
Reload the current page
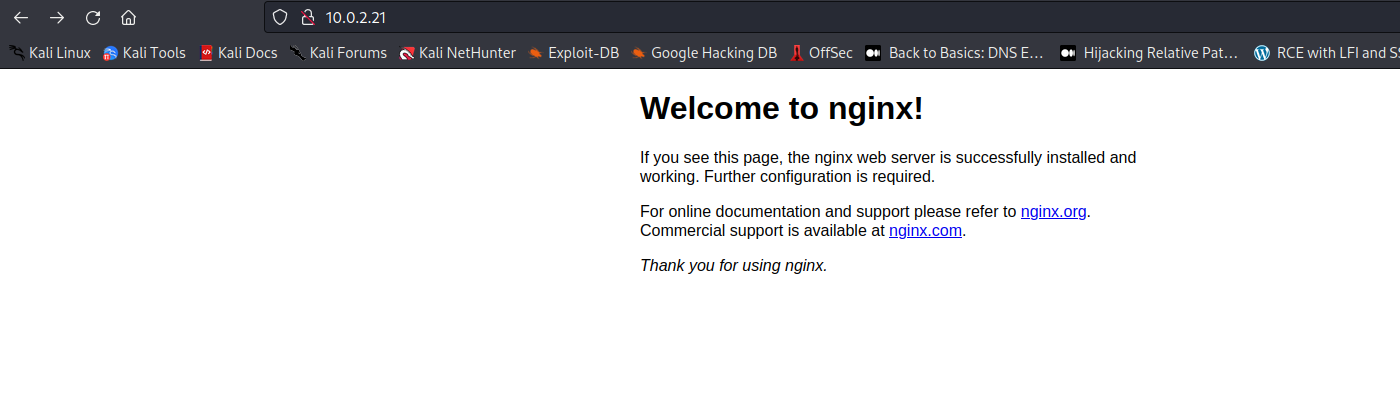point(93,17)
